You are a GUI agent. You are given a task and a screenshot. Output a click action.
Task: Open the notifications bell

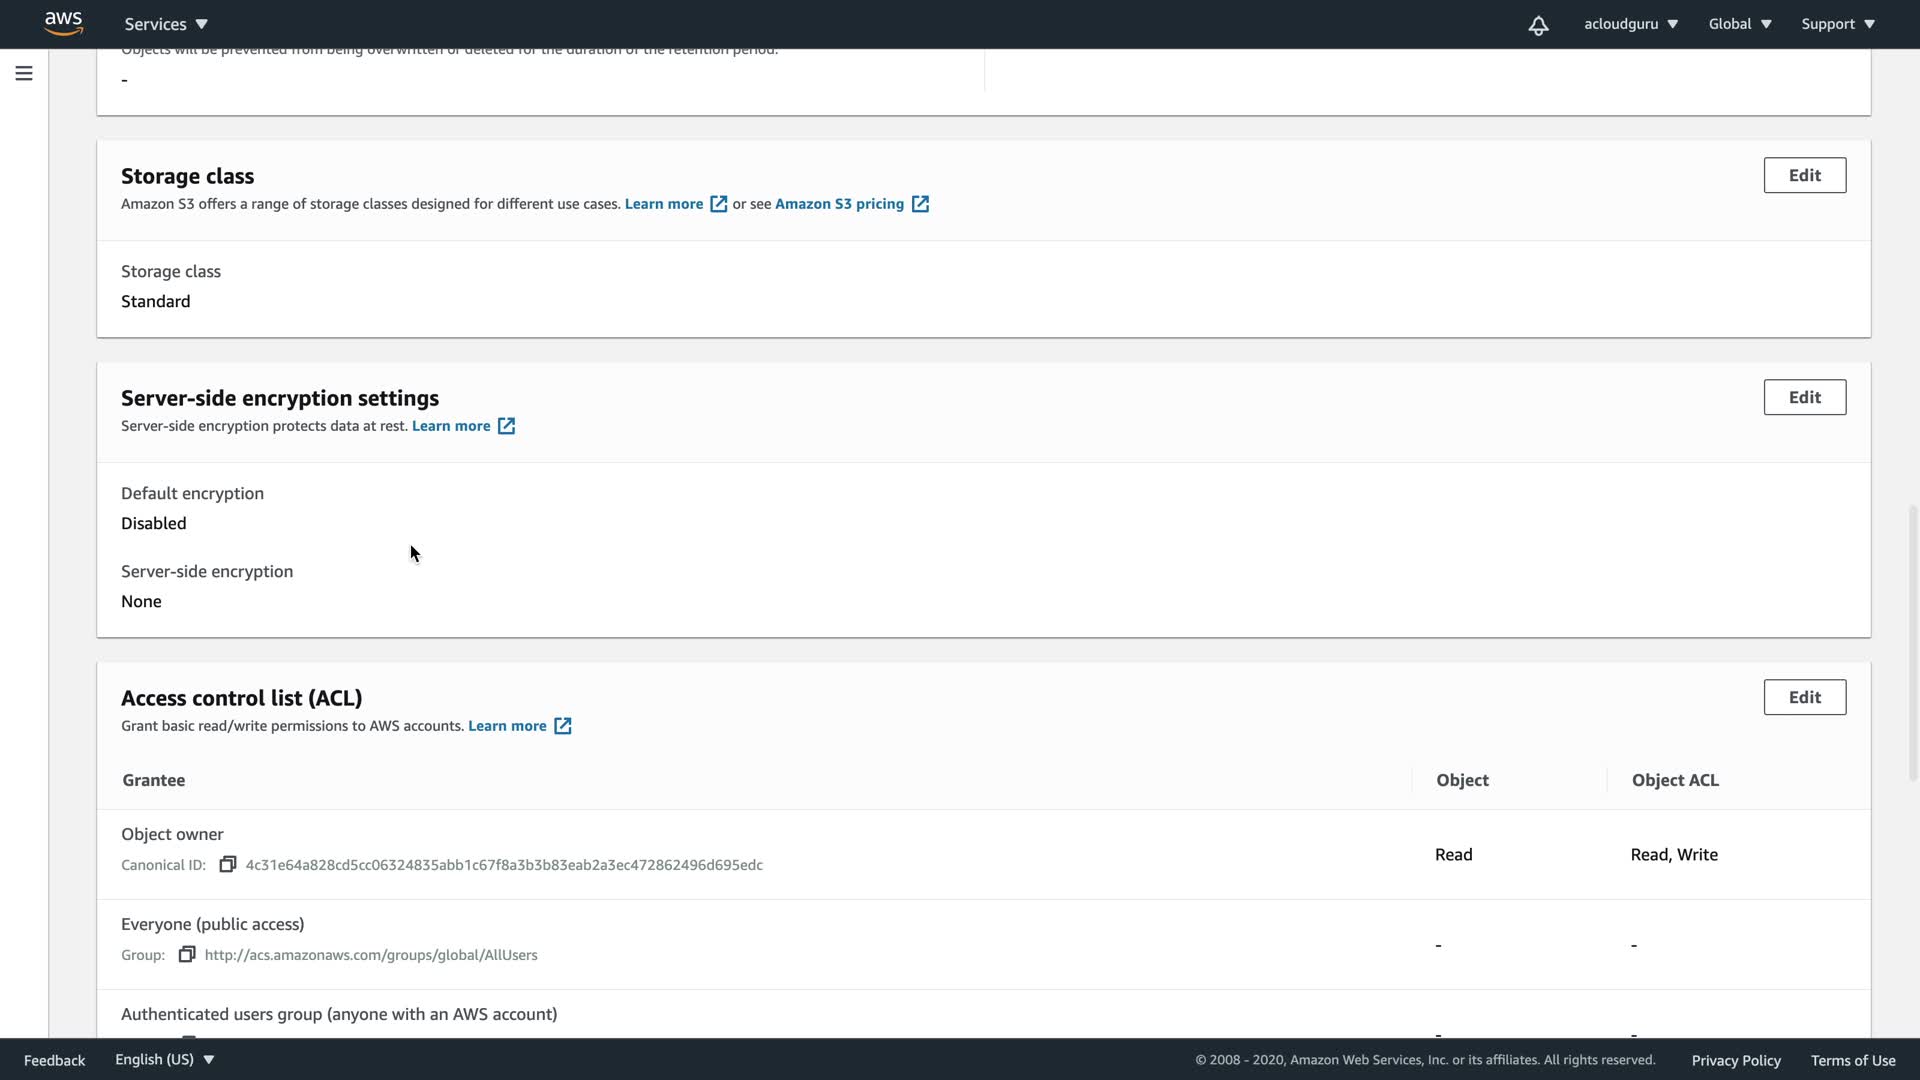coord(1538,25)
